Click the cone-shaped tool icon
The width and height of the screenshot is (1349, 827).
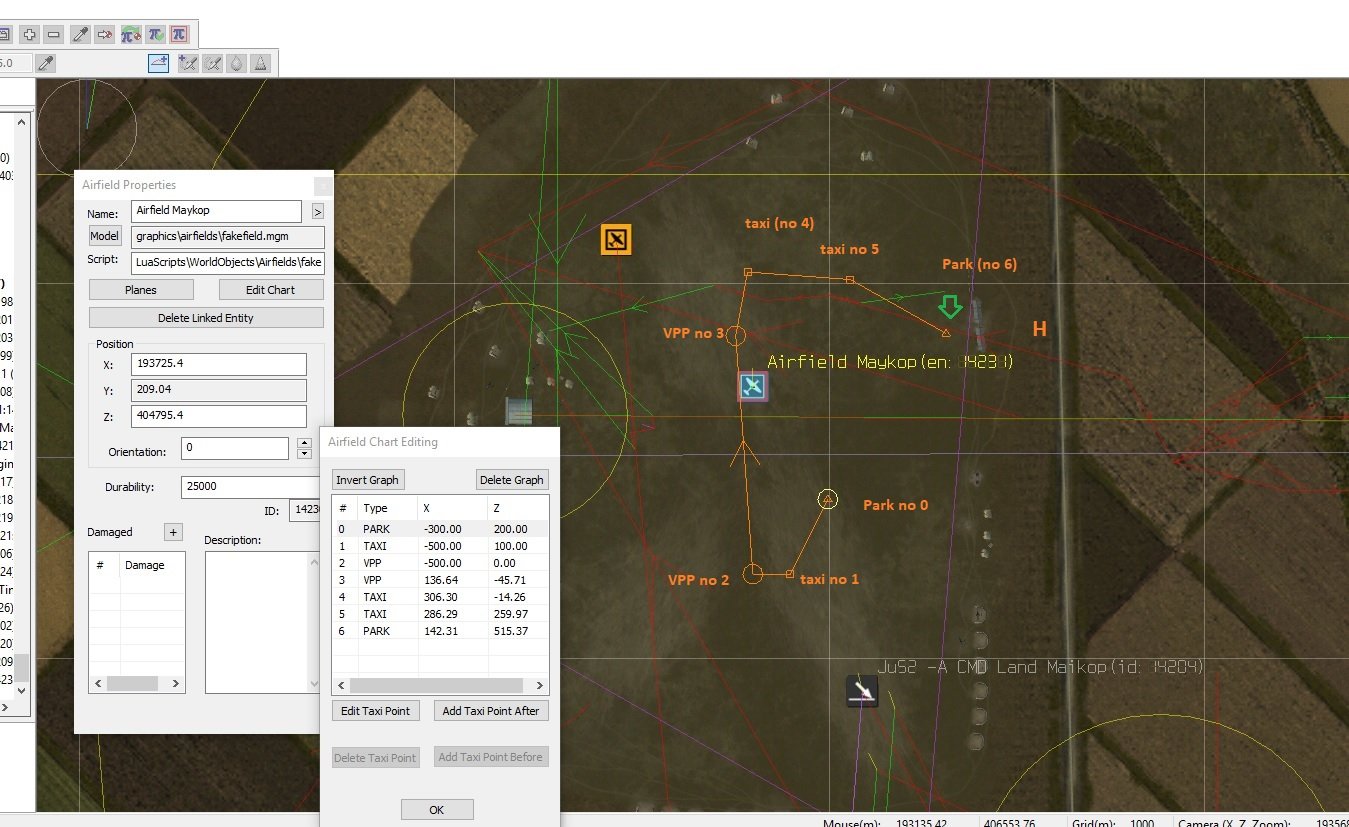(x=259, y=63)
